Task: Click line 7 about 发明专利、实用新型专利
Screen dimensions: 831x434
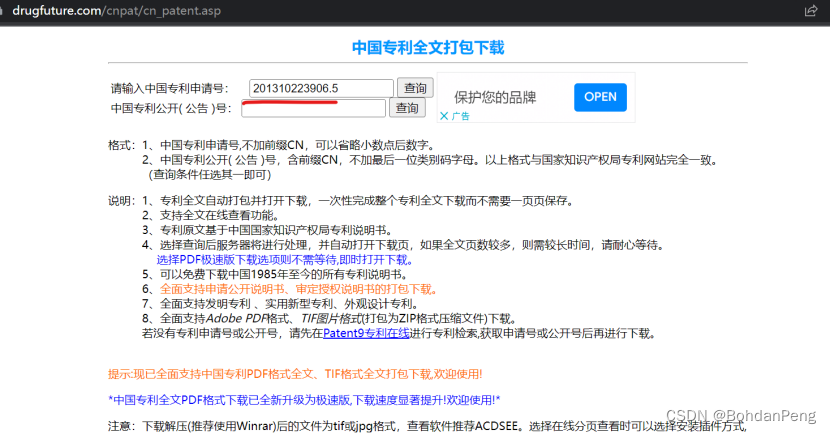Action: [x=281, y=304]
